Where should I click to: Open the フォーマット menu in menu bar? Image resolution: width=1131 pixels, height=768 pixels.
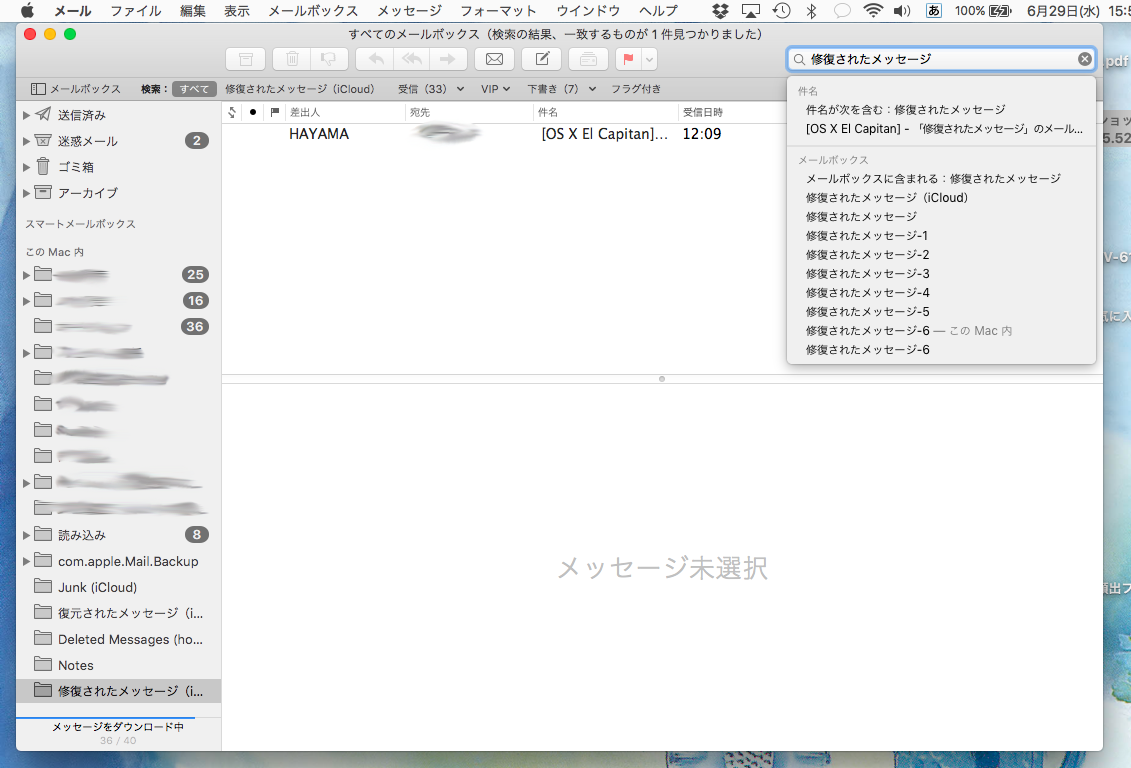pyautogui.click(x=498, y=11)
